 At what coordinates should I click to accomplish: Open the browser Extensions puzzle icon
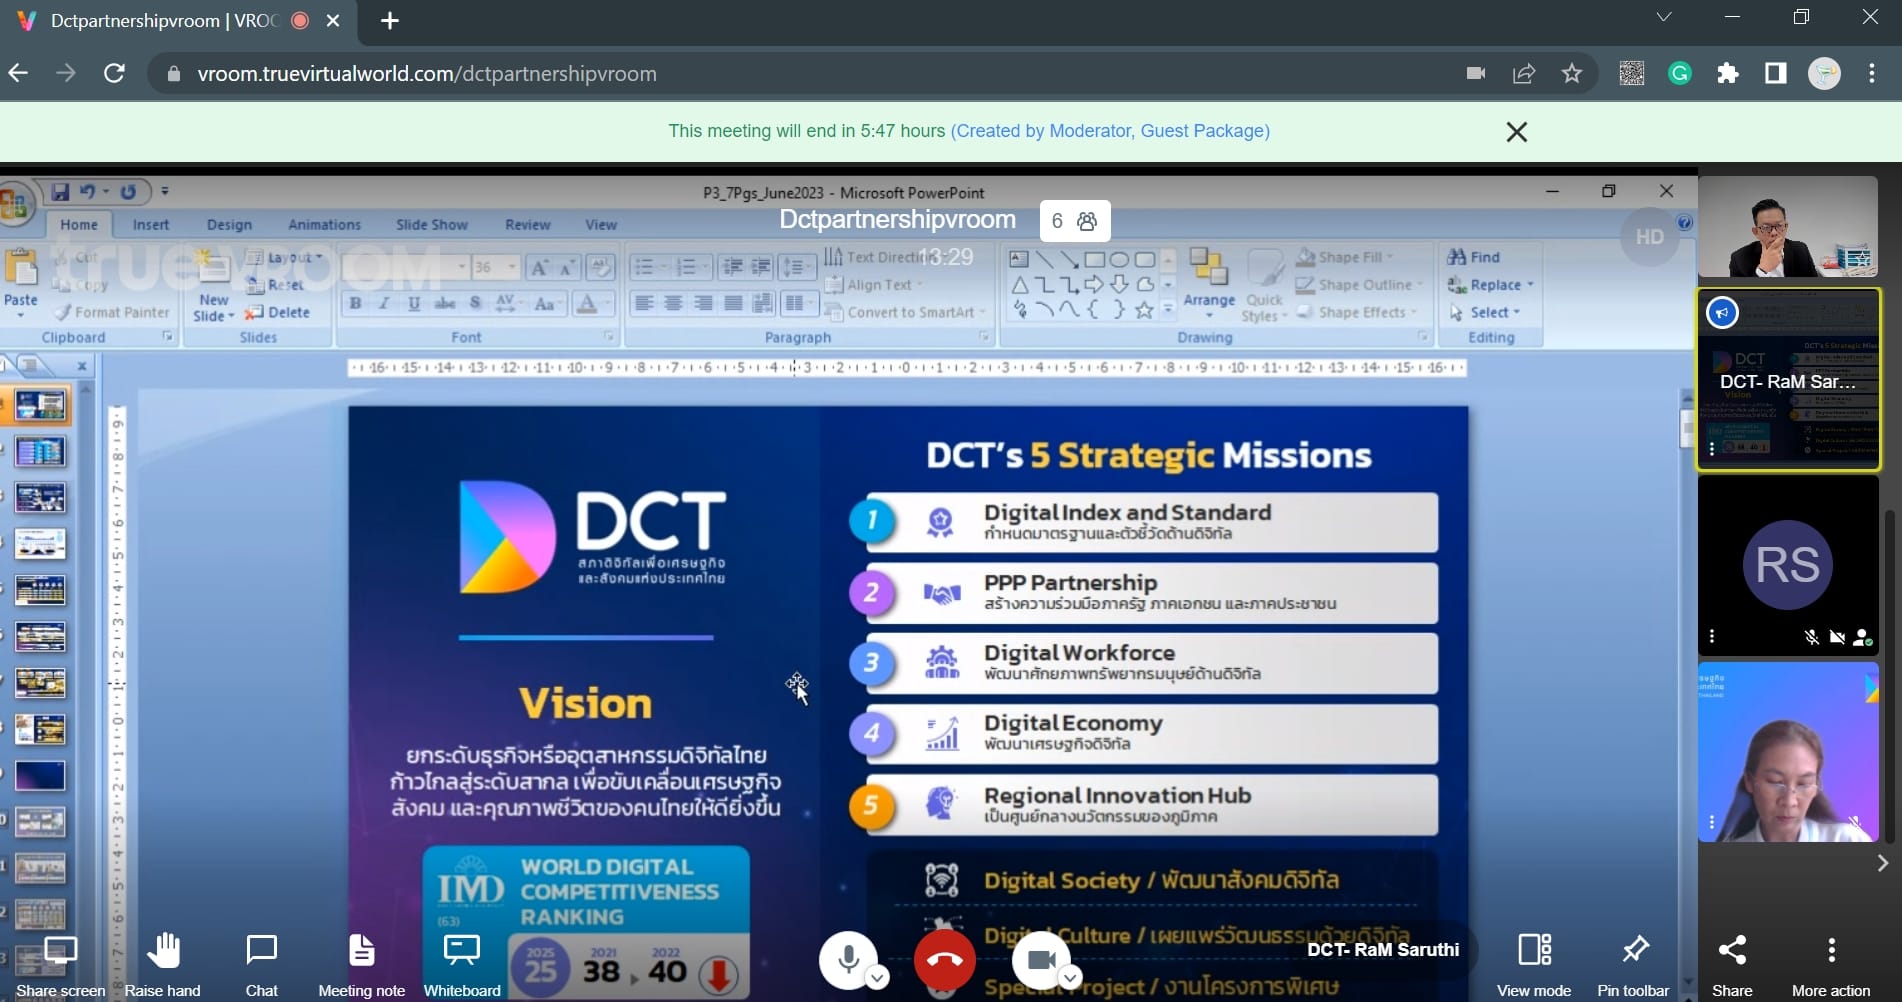(1728, 73)
